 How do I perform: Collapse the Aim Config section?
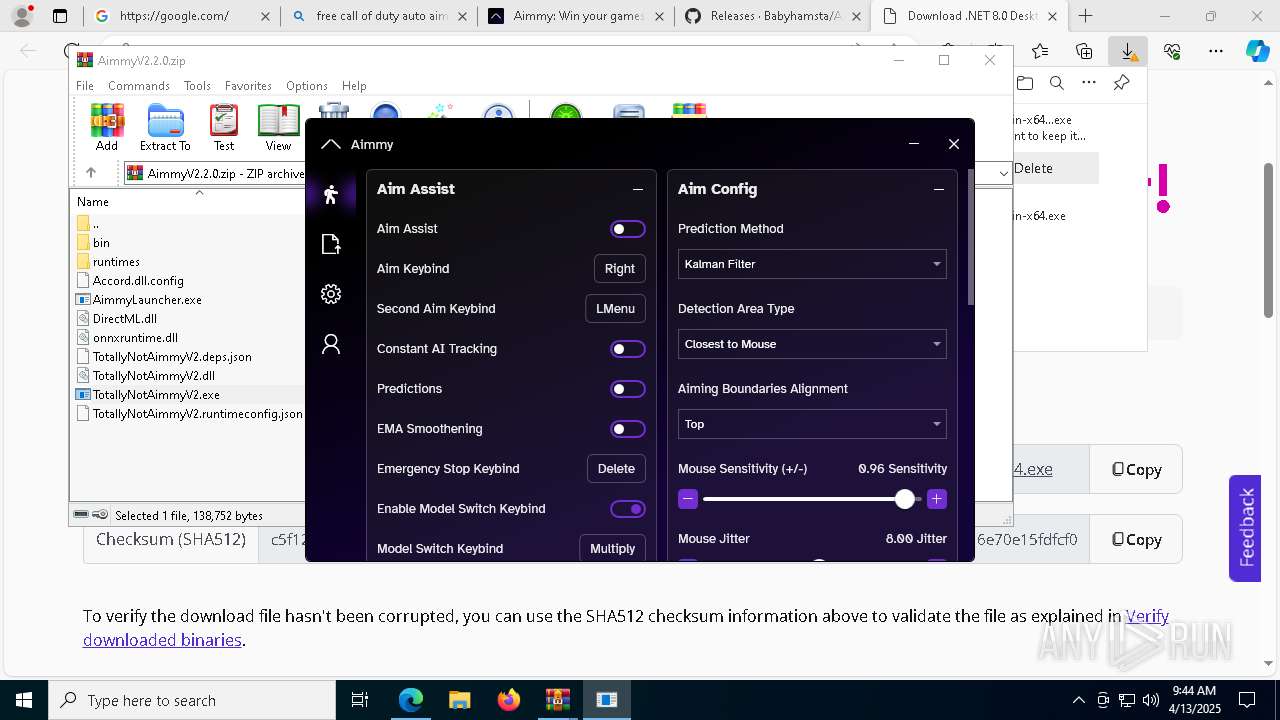(x=938, y=189)
